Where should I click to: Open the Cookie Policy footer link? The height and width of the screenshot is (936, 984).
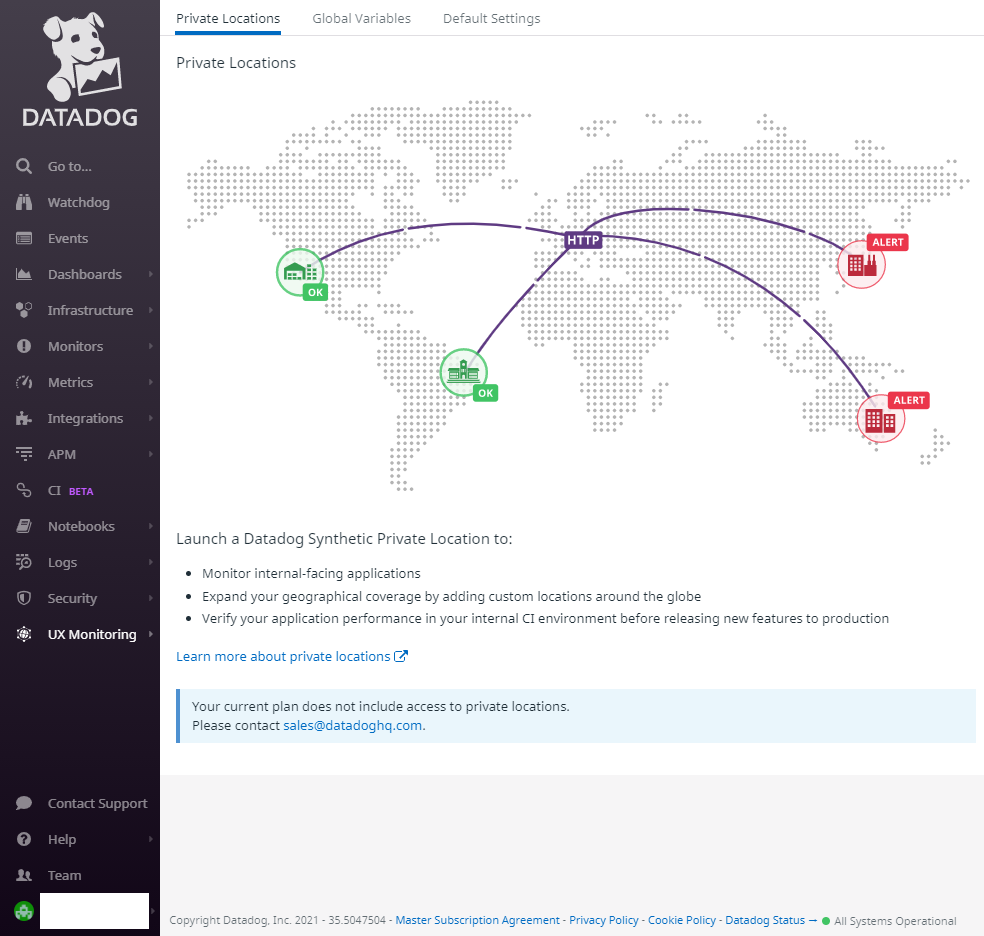682,920
